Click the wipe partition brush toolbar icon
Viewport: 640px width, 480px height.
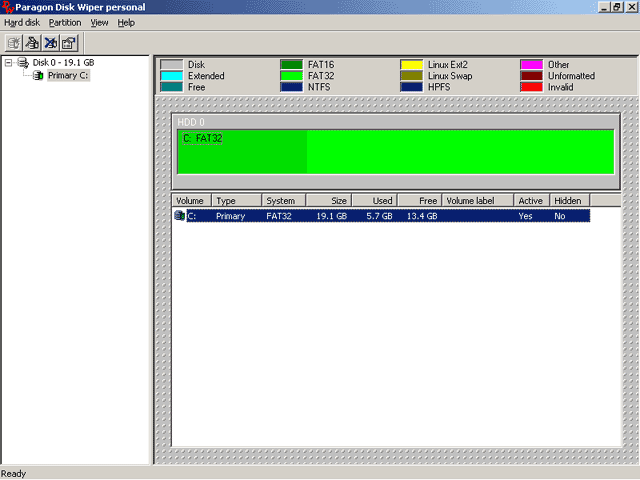32,43
